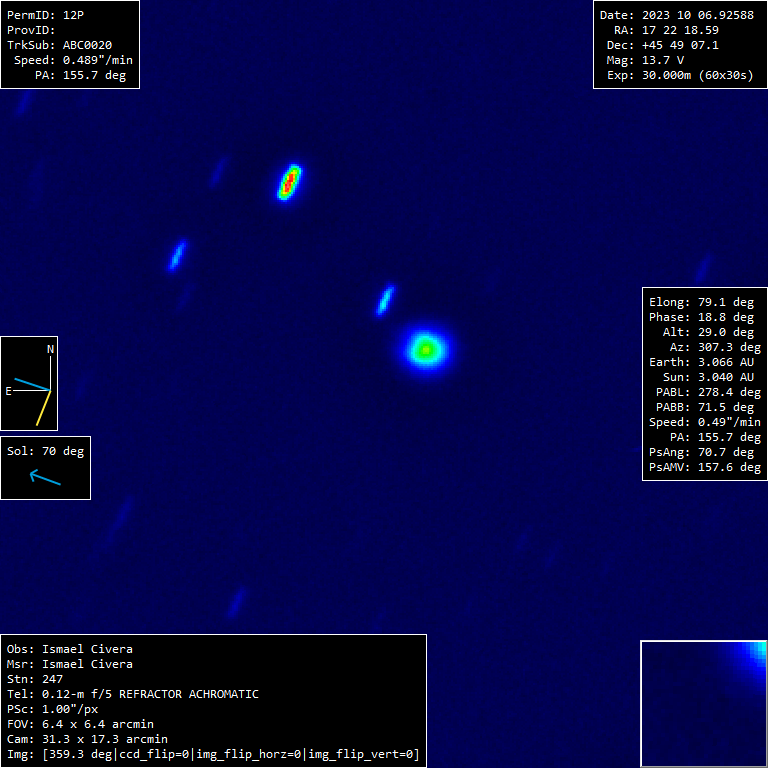Click the N label on the compass
This screenshot has height=768, width=768.
coord(50,349)
